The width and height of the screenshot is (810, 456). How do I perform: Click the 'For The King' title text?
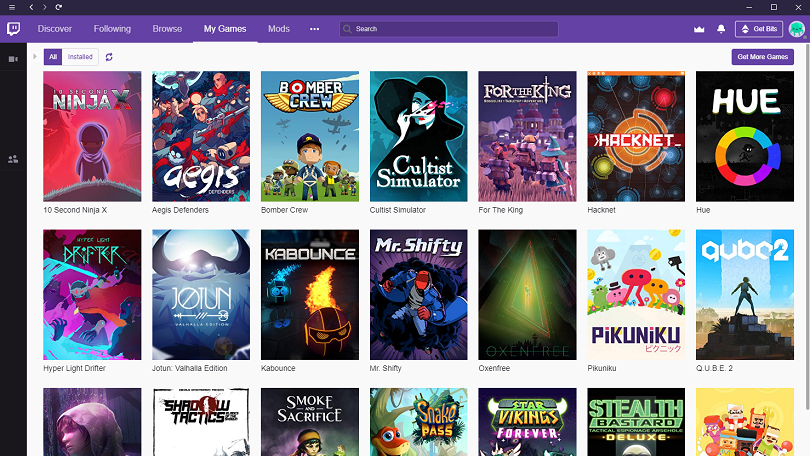501,210
